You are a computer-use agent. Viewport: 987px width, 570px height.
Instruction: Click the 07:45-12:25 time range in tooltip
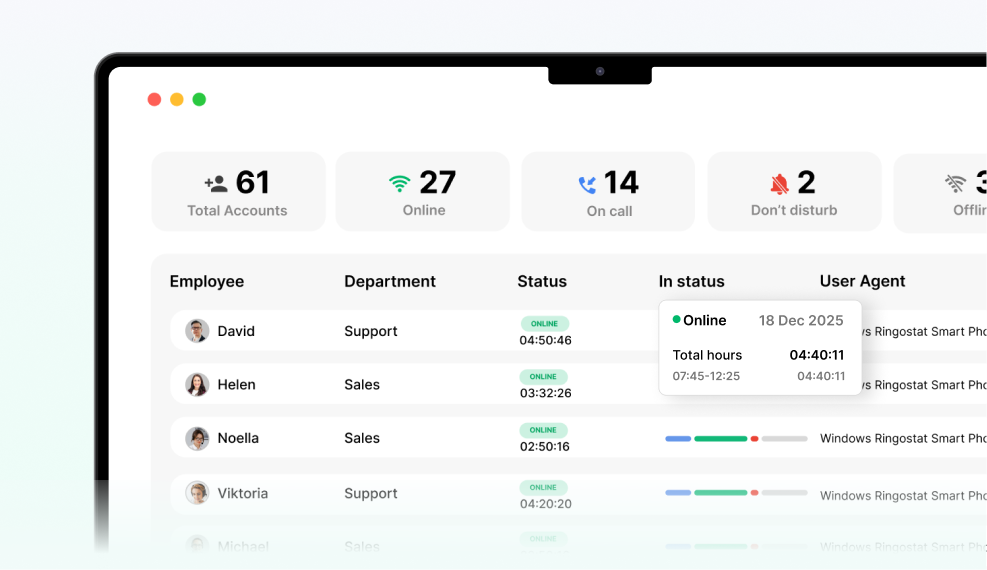(x=706, y=376)
